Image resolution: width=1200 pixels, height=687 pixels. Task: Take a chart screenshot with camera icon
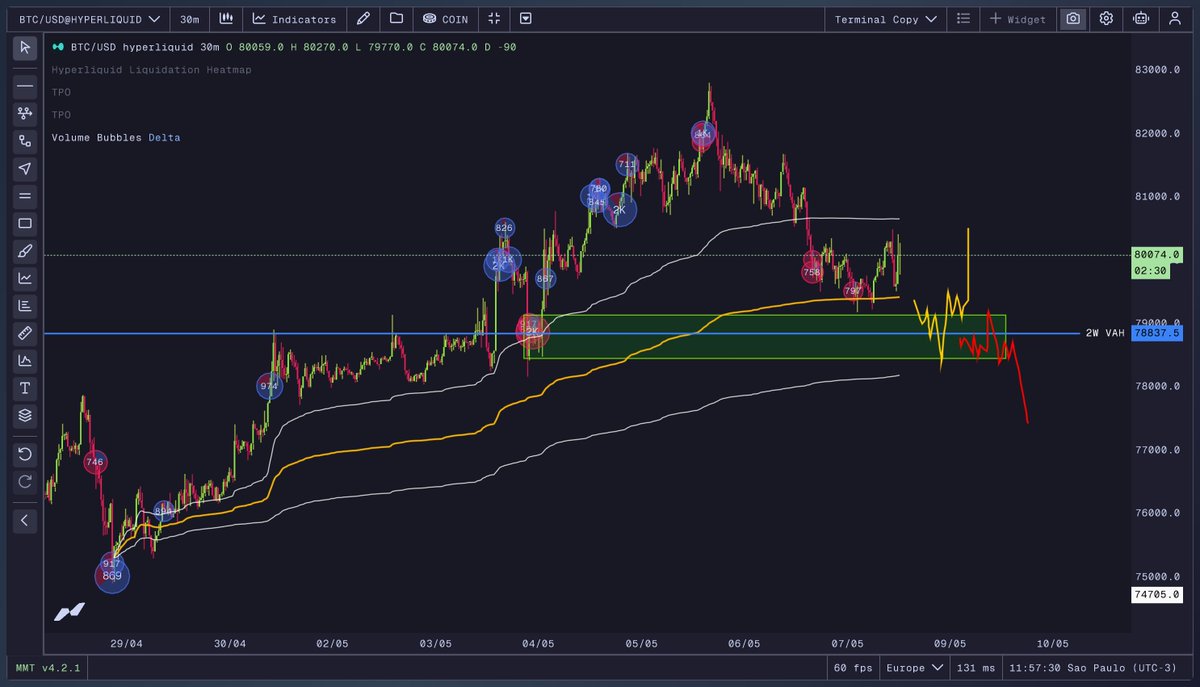[x=1073, y=19]
